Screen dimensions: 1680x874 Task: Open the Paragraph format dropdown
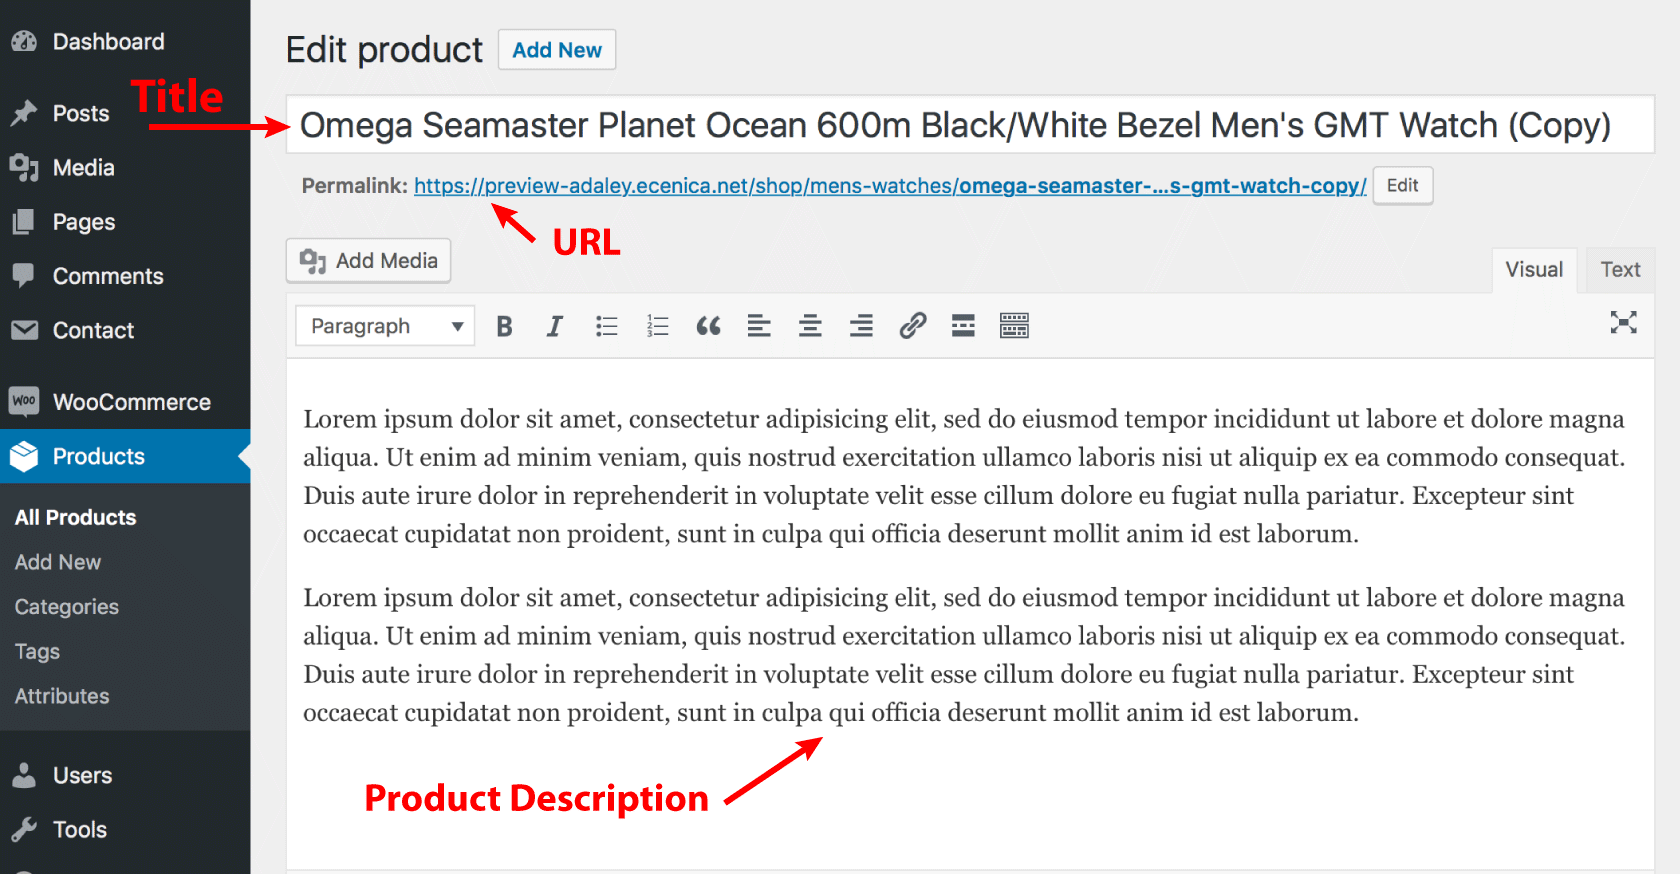pyautogui.click(x=385, y=326)
